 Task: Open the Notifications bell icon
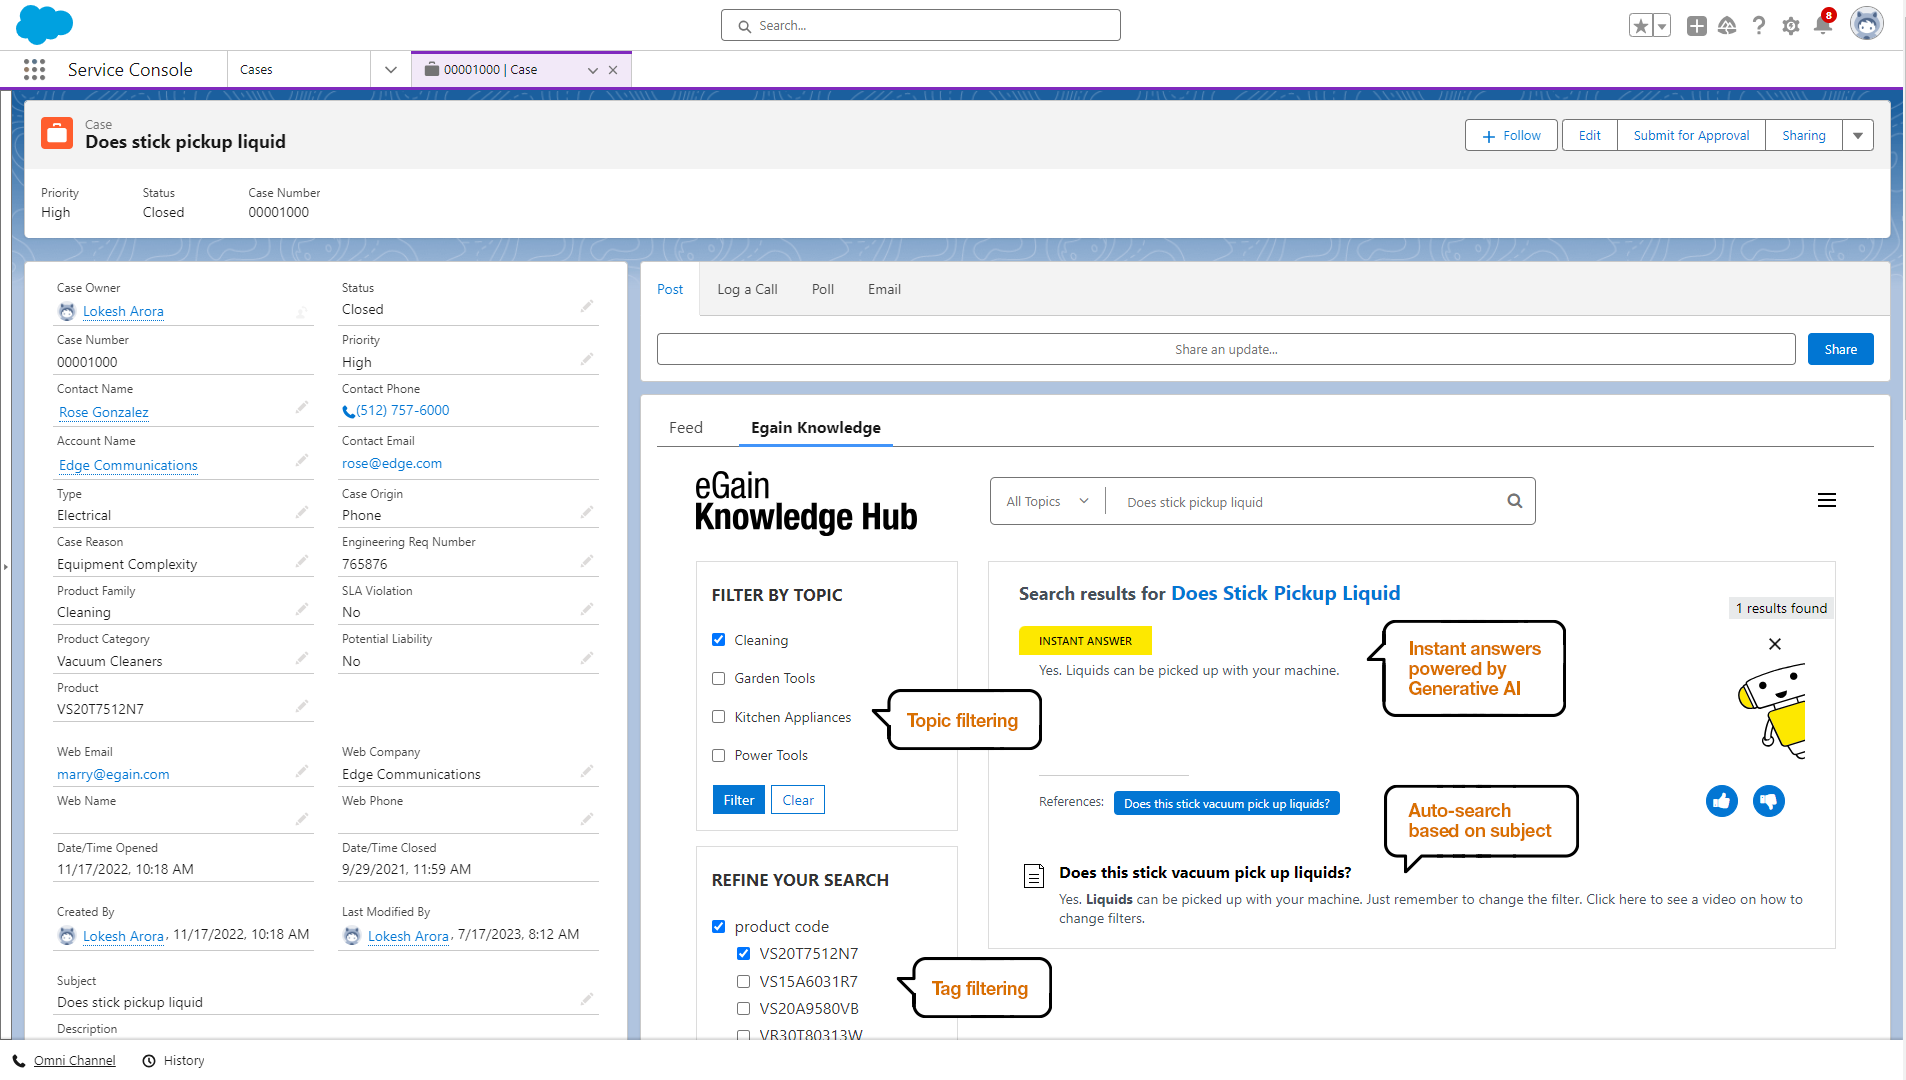pyautogui.click(x=1823, y=26)
